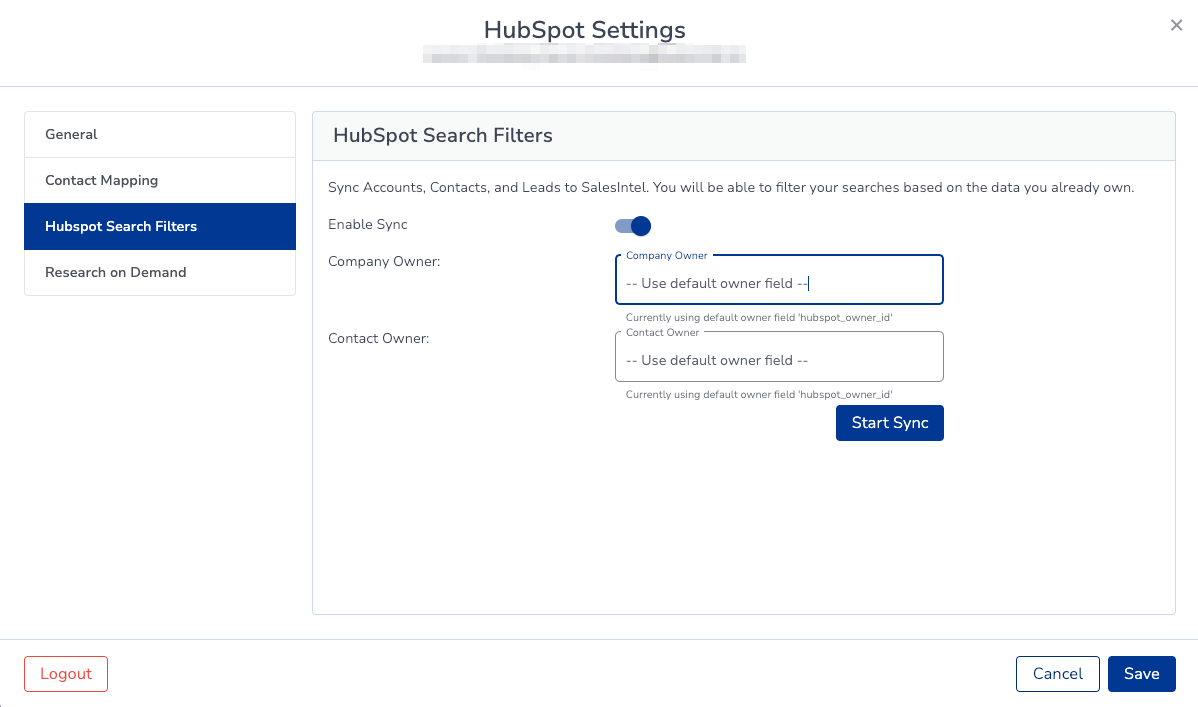Close the HubSpot Settings dialog
The height and width of the screenshot is (707, 1198).
(1176, 25)
